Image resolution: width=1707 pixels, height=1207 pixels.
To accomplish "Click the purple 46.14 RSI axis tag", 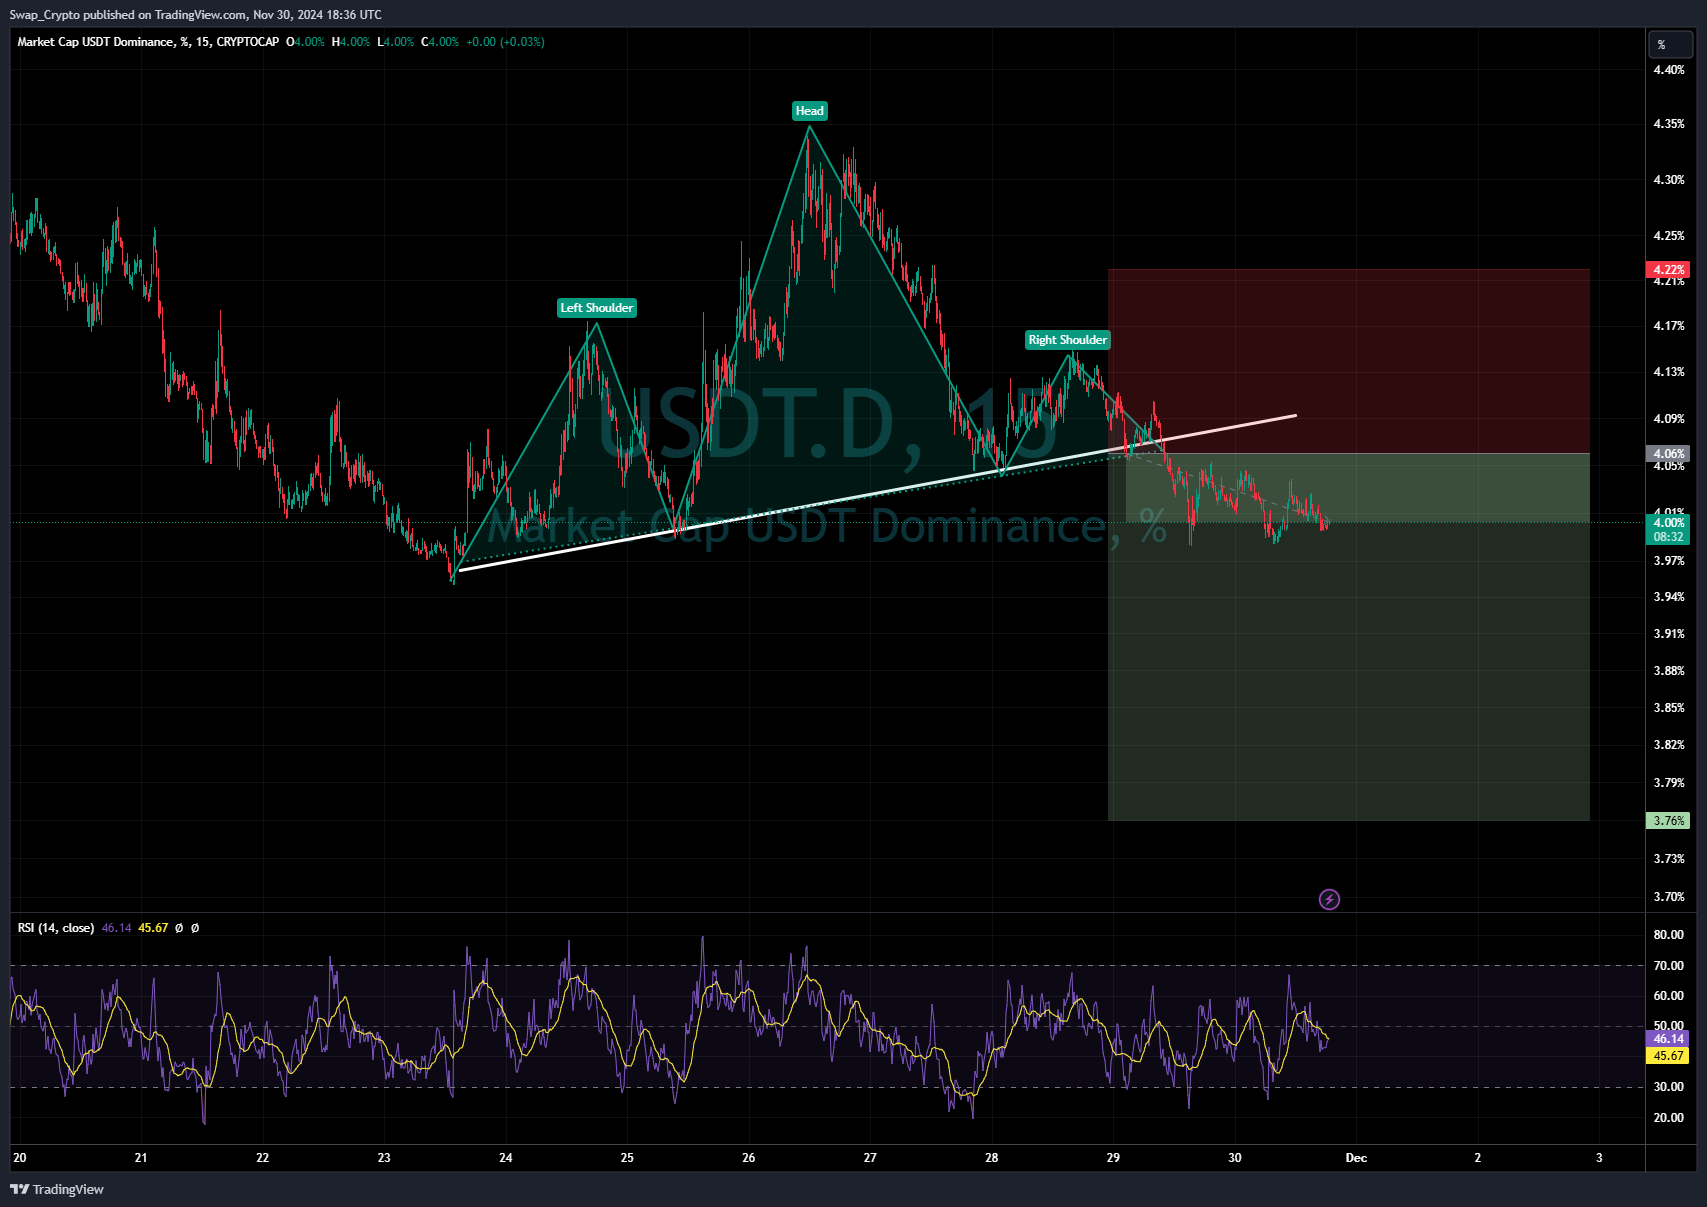I will coord(1668,1039).
